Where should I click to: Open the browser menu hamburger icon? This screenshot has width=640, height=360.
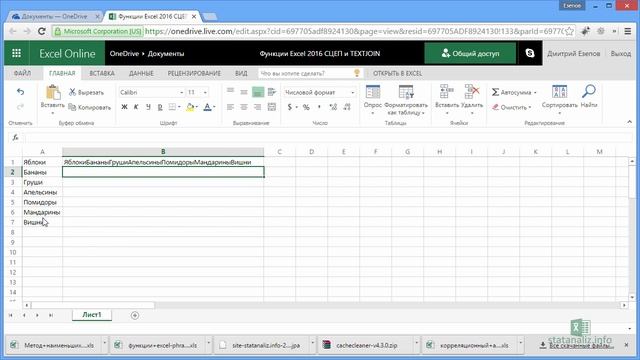click(x=628, y=31)
